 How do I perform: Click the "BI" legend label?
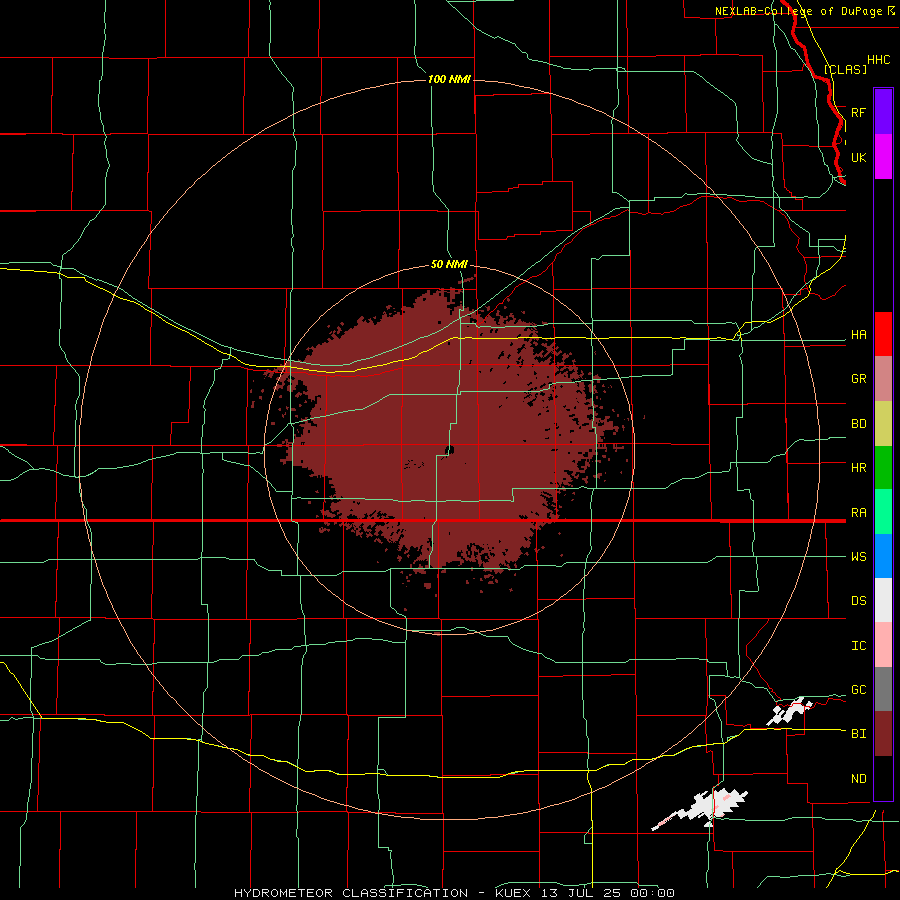point(858,734)
